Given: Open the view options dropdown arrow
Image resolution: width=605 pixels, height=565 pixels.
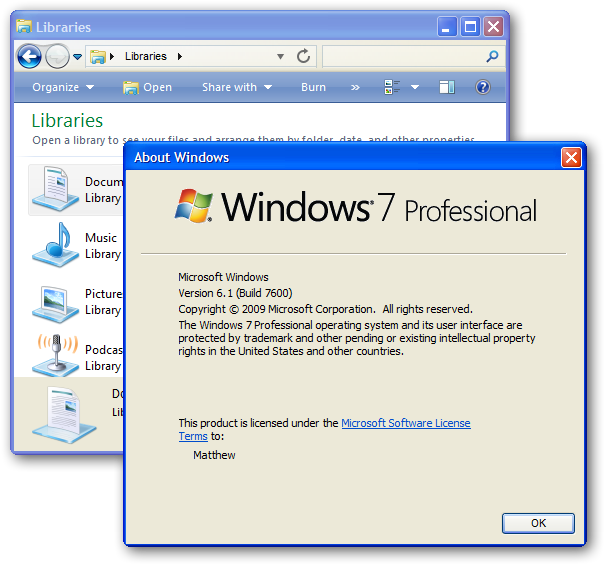Looking at the screenshot, I should click(x=415, y=87).
